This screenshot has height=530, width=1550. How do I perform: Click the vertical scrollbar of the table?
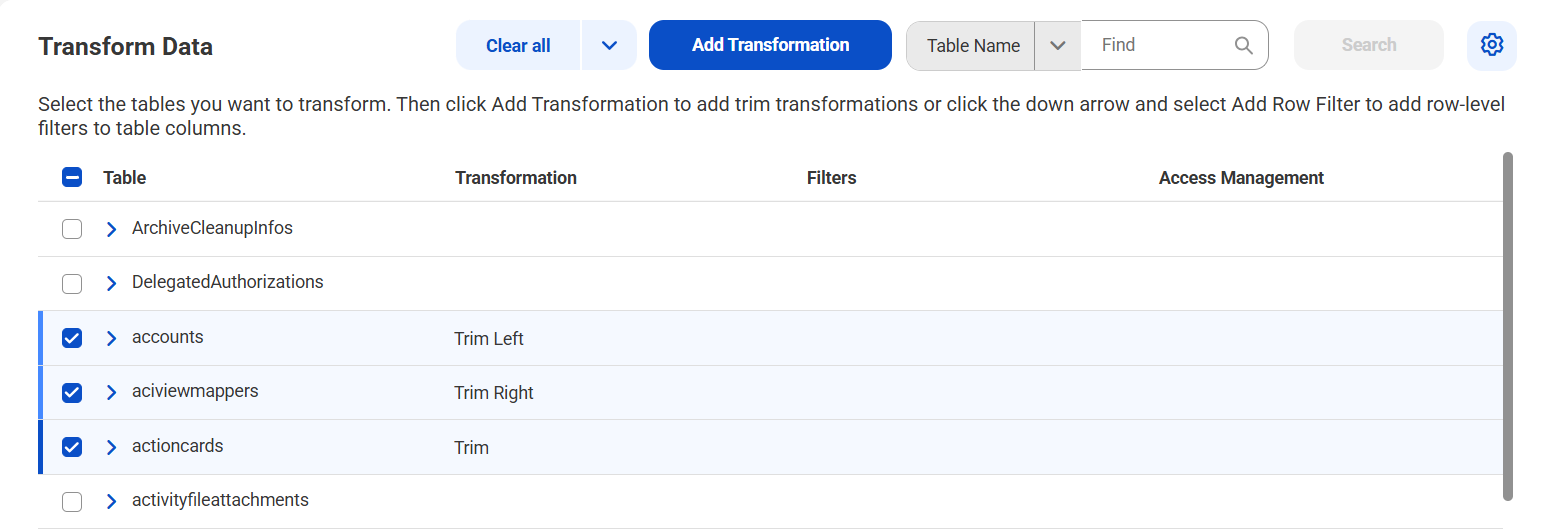pos(1508,326)
